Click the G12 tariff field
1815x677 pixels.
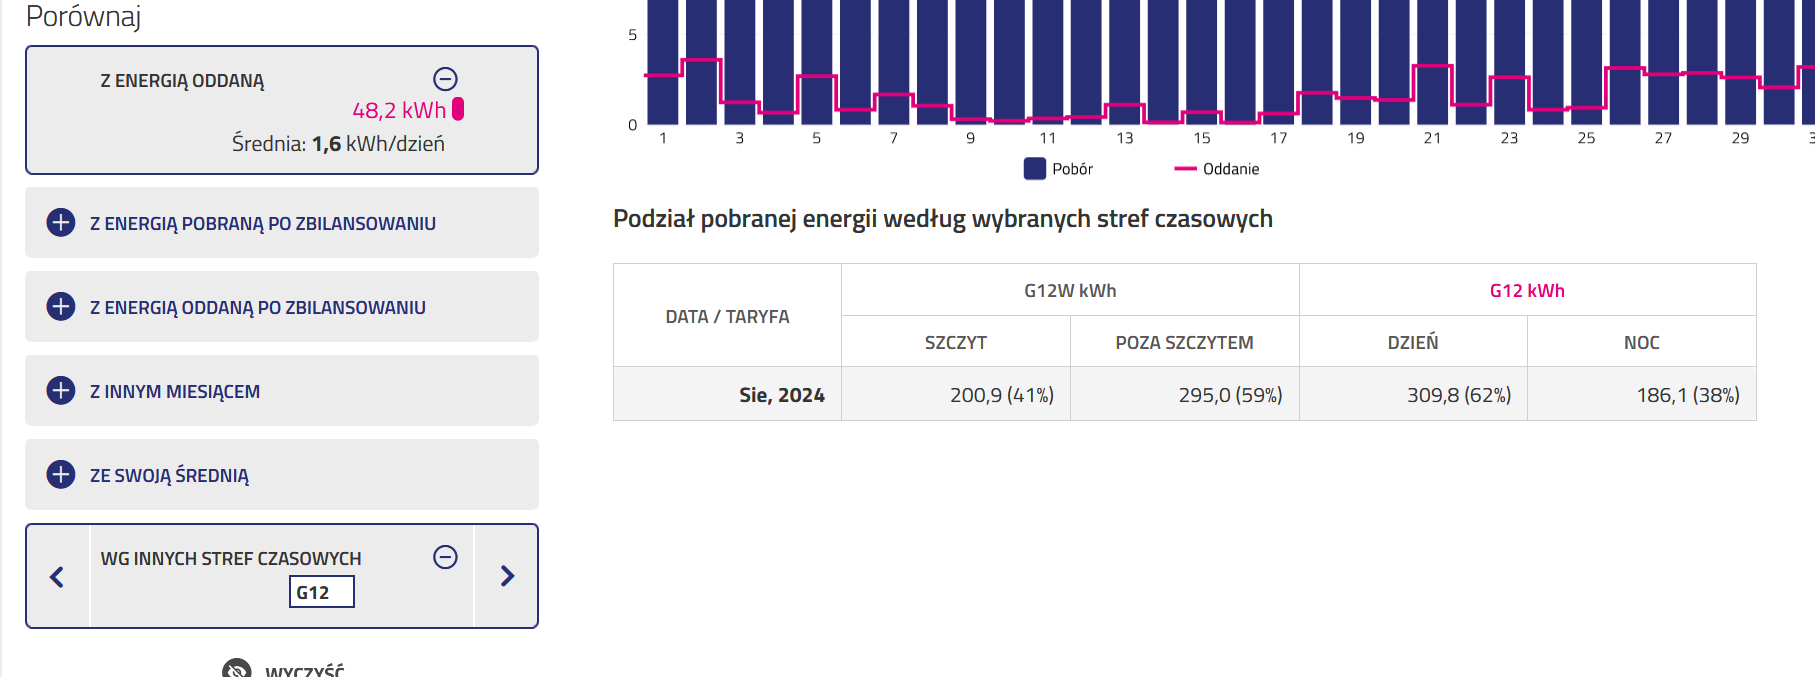click(x=322, y=592)
